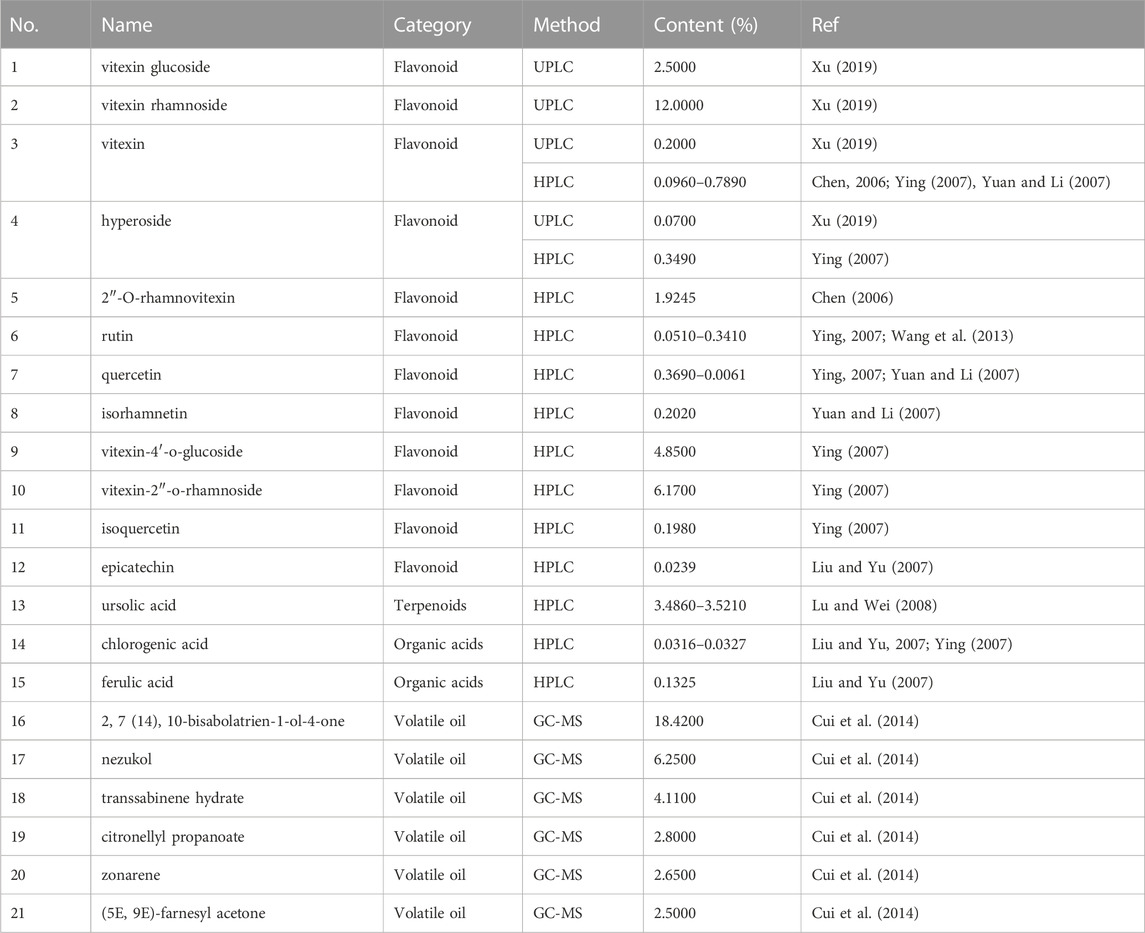Click the "0.0700" content value
The image size is (1145, 933).
pos(675,220)
